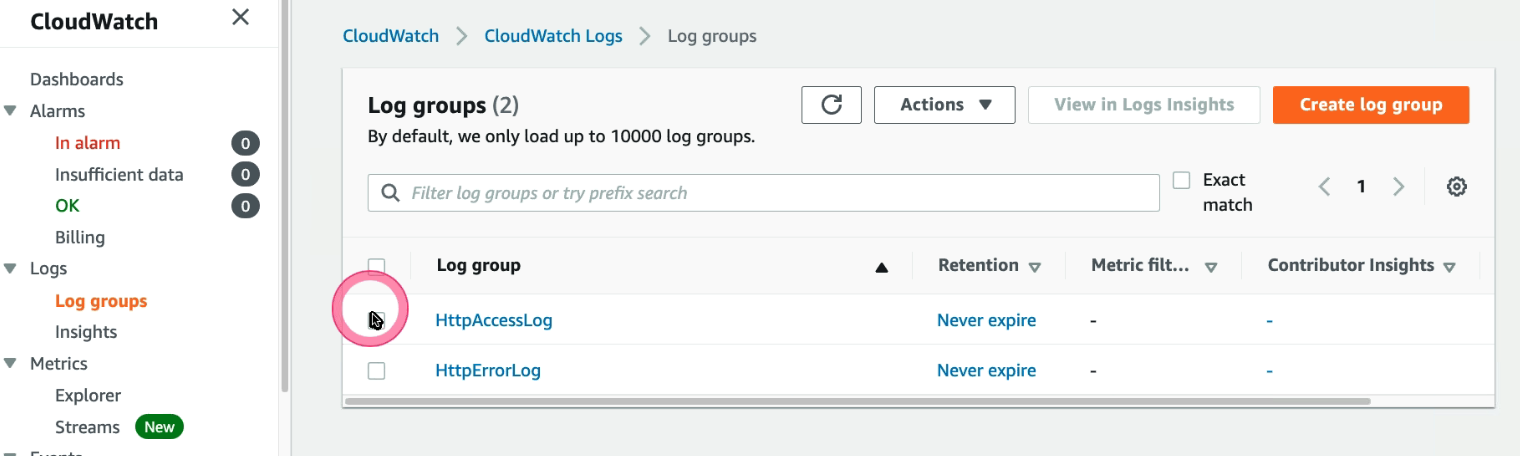Click the Contributor Insights column header
1520x456 pixels.
pyautogui.click(x=1351, y=266)
